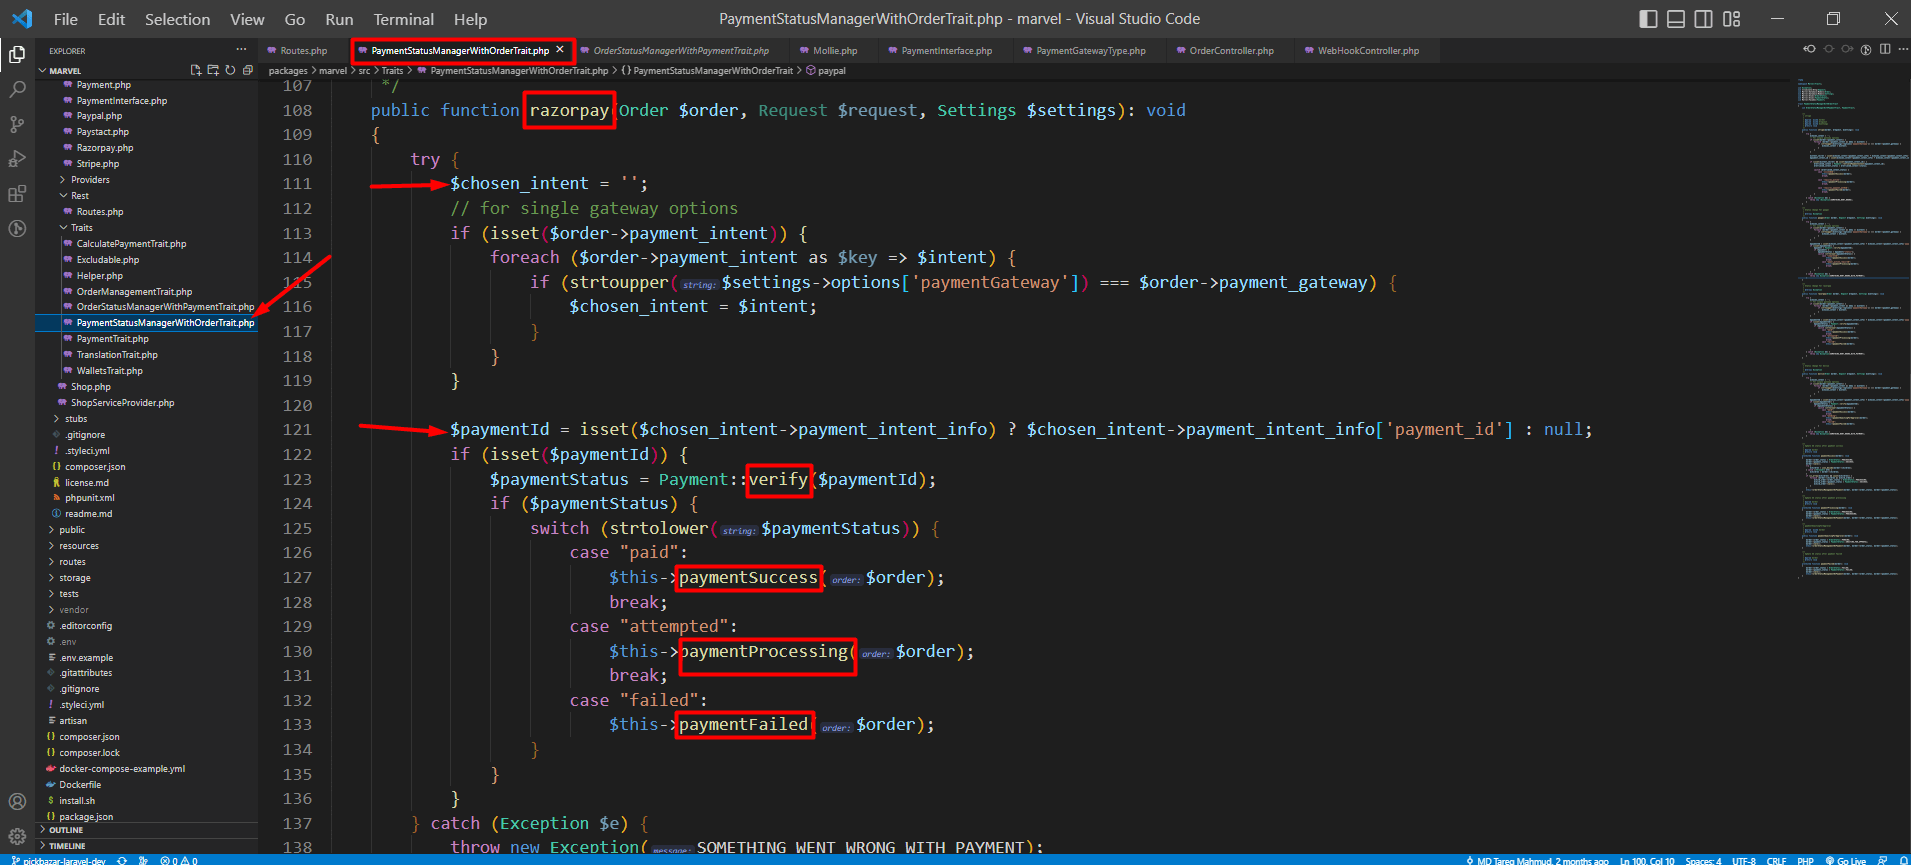
Task: Collapse the Traits folder
Action: tap(81, 228)
